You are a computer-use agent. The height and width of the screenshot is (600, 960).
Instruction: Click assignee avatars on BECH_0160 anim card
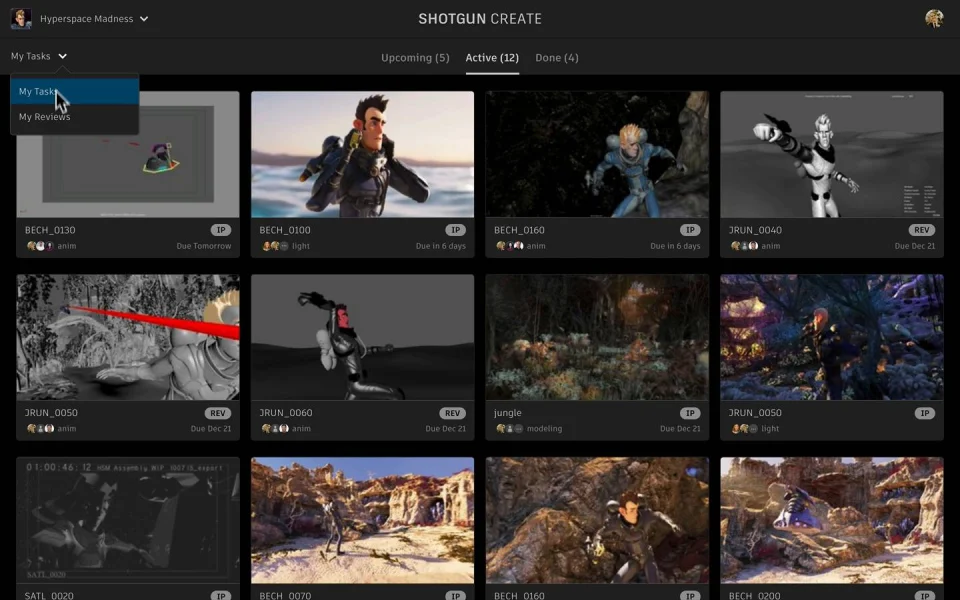click(x=509, y=246)
